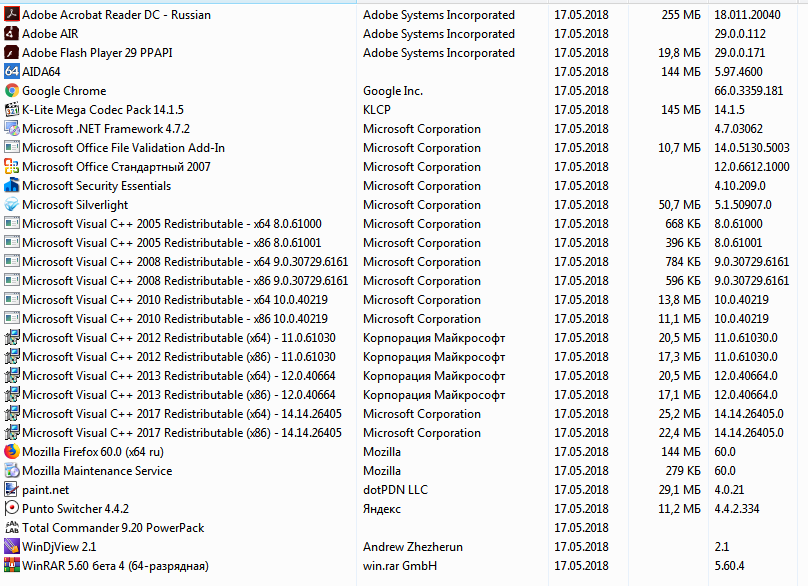Click publisher Andrew Zhezherun
This screenshot has width=808, height=586.
pos(413,546)
